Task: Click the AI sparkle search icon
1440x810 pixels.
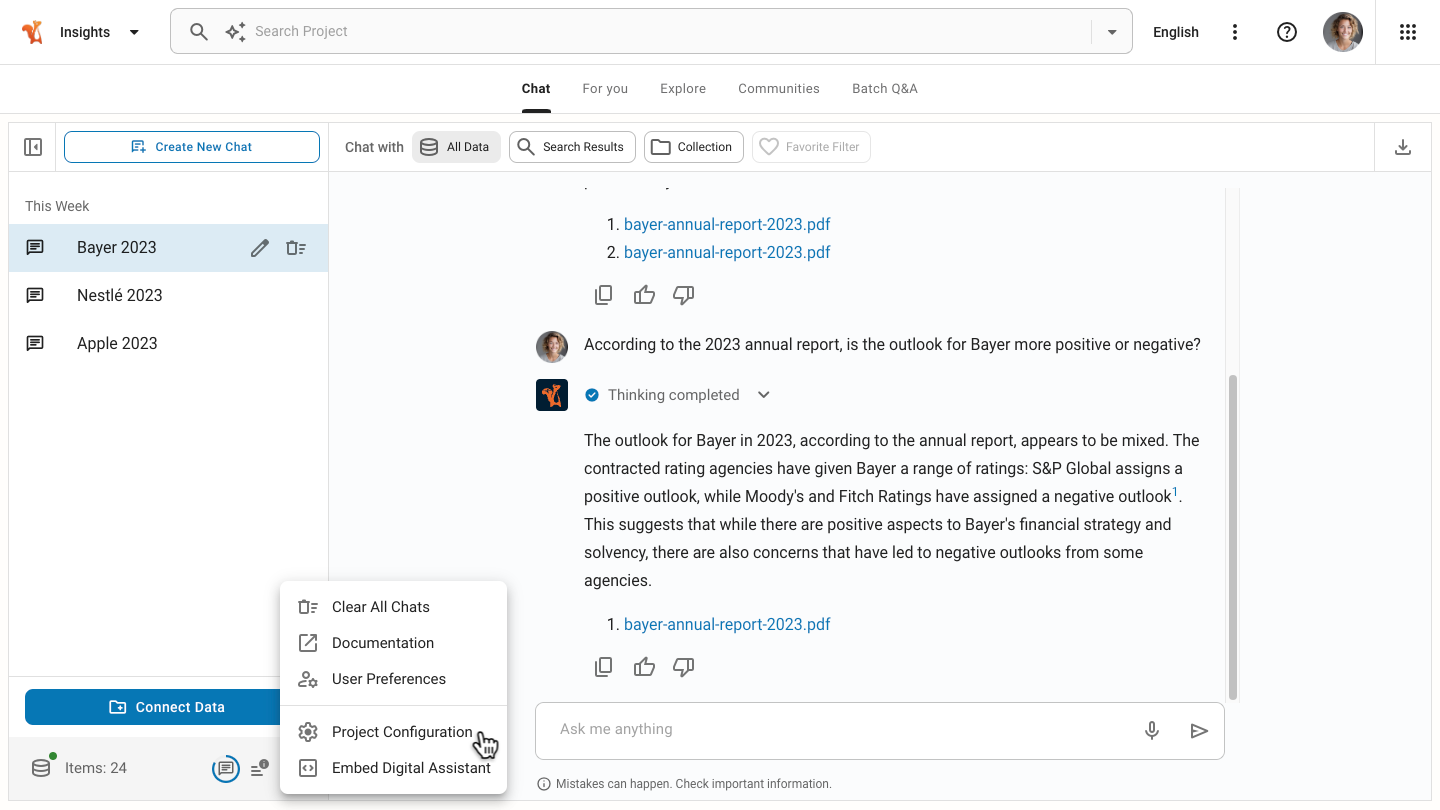Action: pyautogui.click(x=235, y=32)
